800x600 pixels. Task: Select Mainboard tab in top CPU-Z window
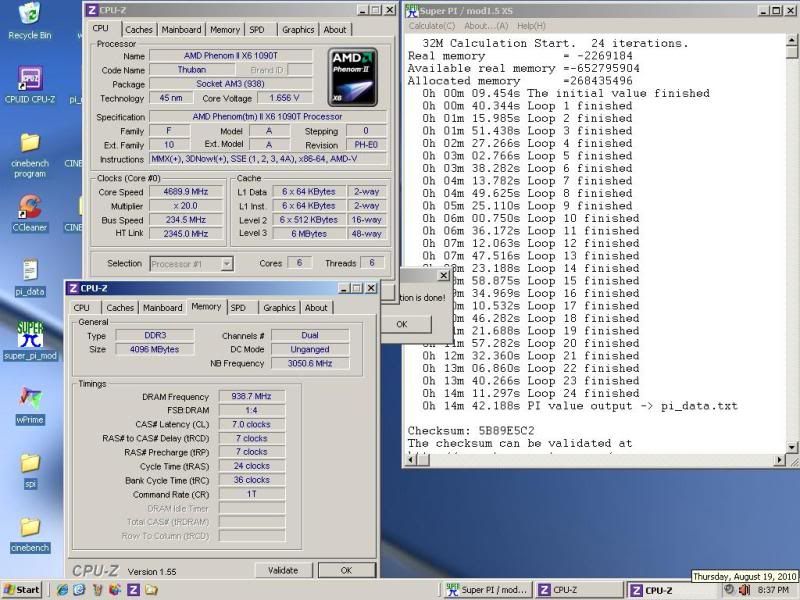(181, 30)
